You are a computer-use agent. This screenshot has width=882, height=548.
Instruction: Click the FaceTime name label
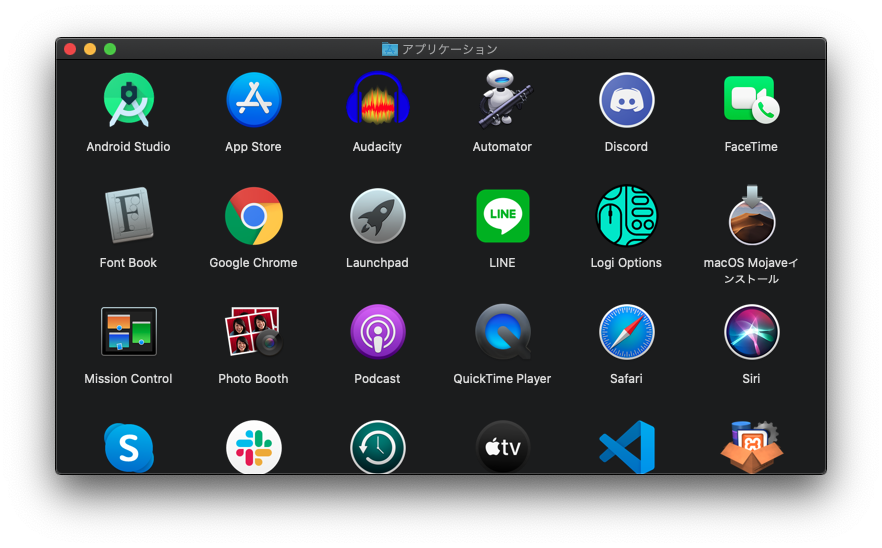(751, 147)
